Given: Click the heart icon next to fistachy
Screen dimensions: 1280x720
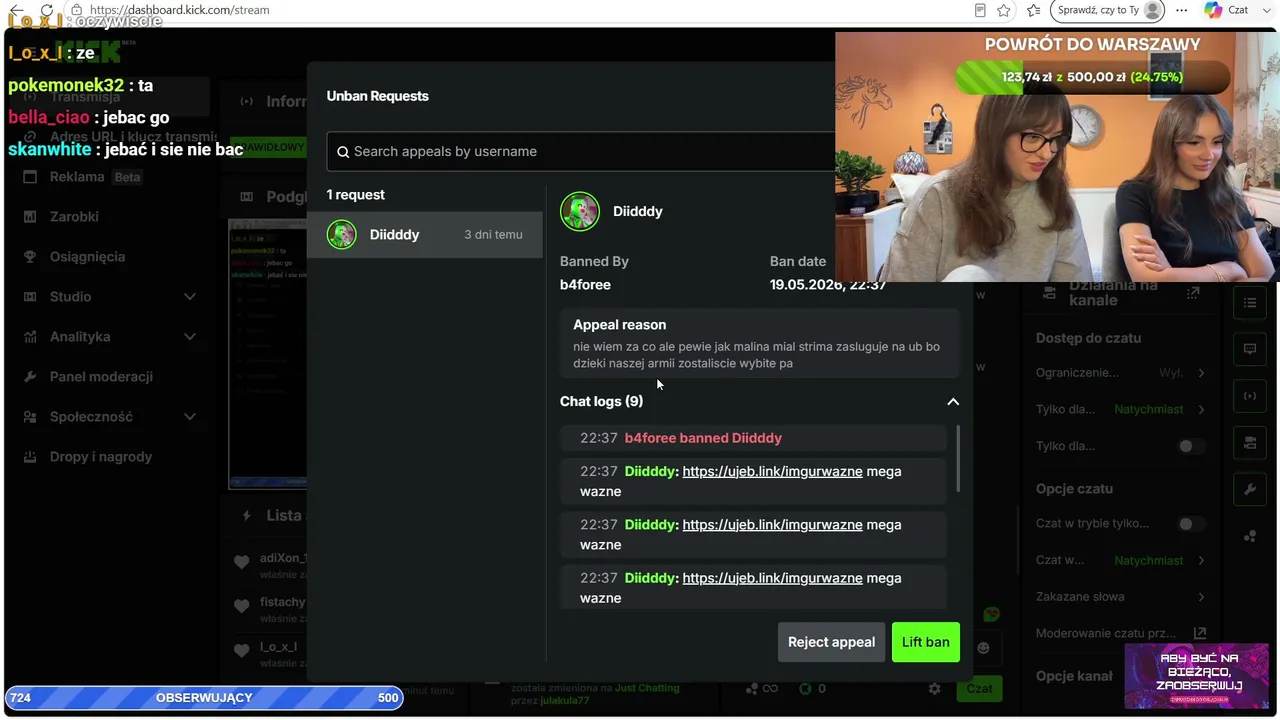Looking at the screenshot, I should [x=241, y=606].
